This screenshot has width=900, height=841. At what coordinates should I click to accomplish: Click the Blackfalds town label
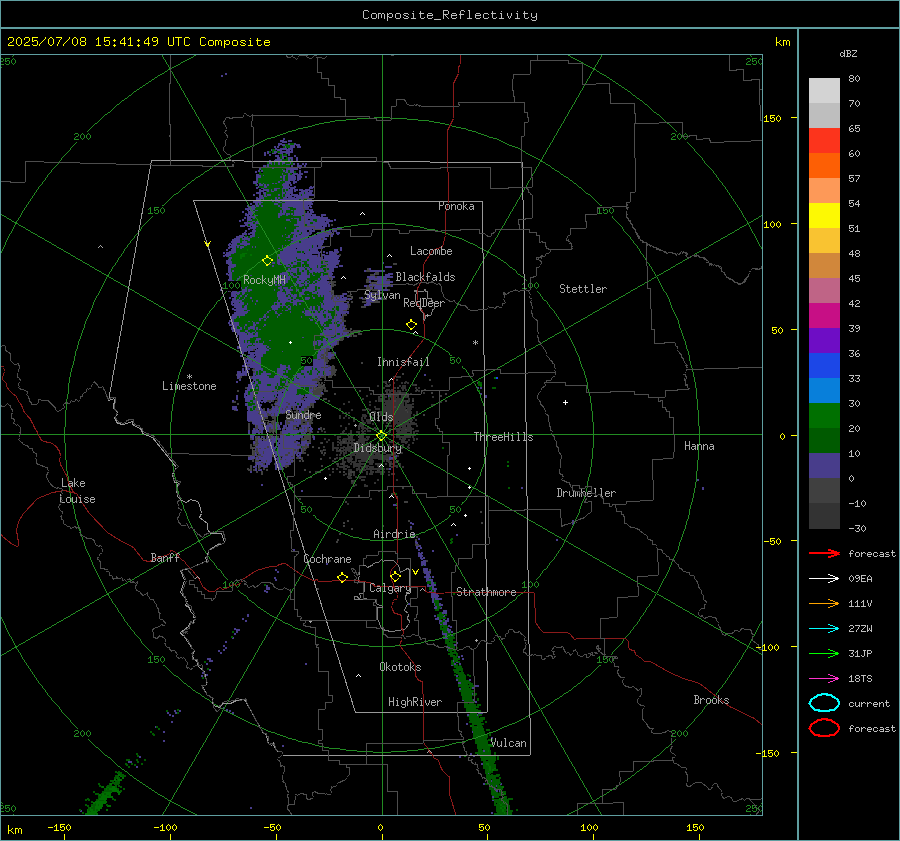coord(425,277)
